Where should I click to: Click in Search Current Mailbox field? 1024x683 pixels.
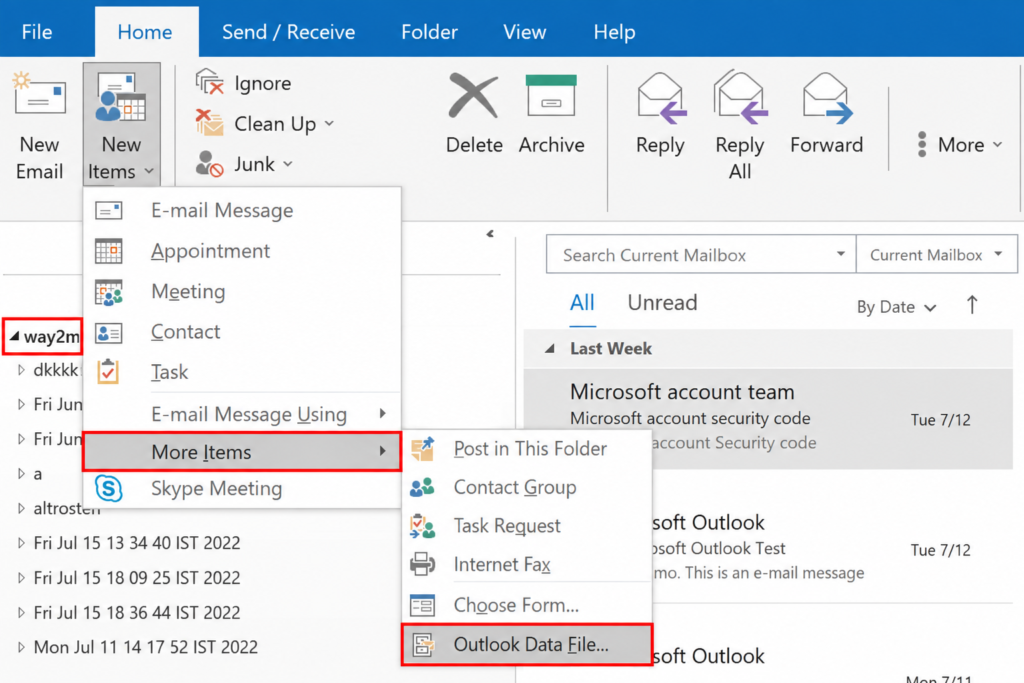[x=692, y=255]
